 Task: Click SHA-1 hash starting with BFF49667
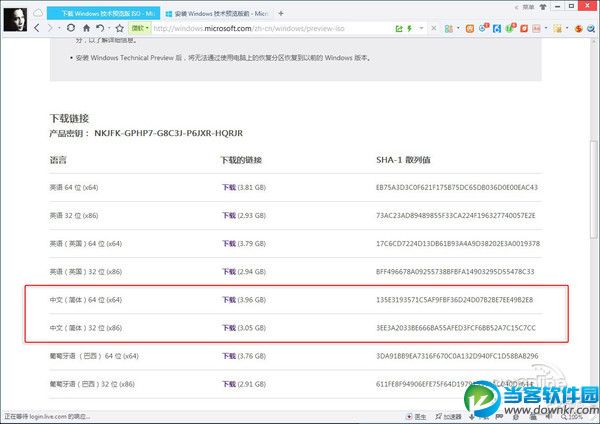pos(455,272)
